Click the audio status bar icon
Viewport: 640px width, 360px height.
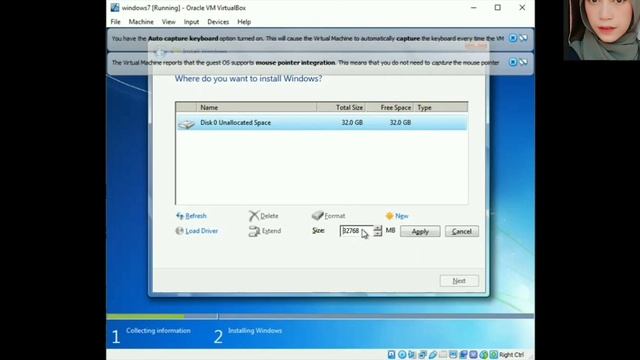click(x=412, y=354)
